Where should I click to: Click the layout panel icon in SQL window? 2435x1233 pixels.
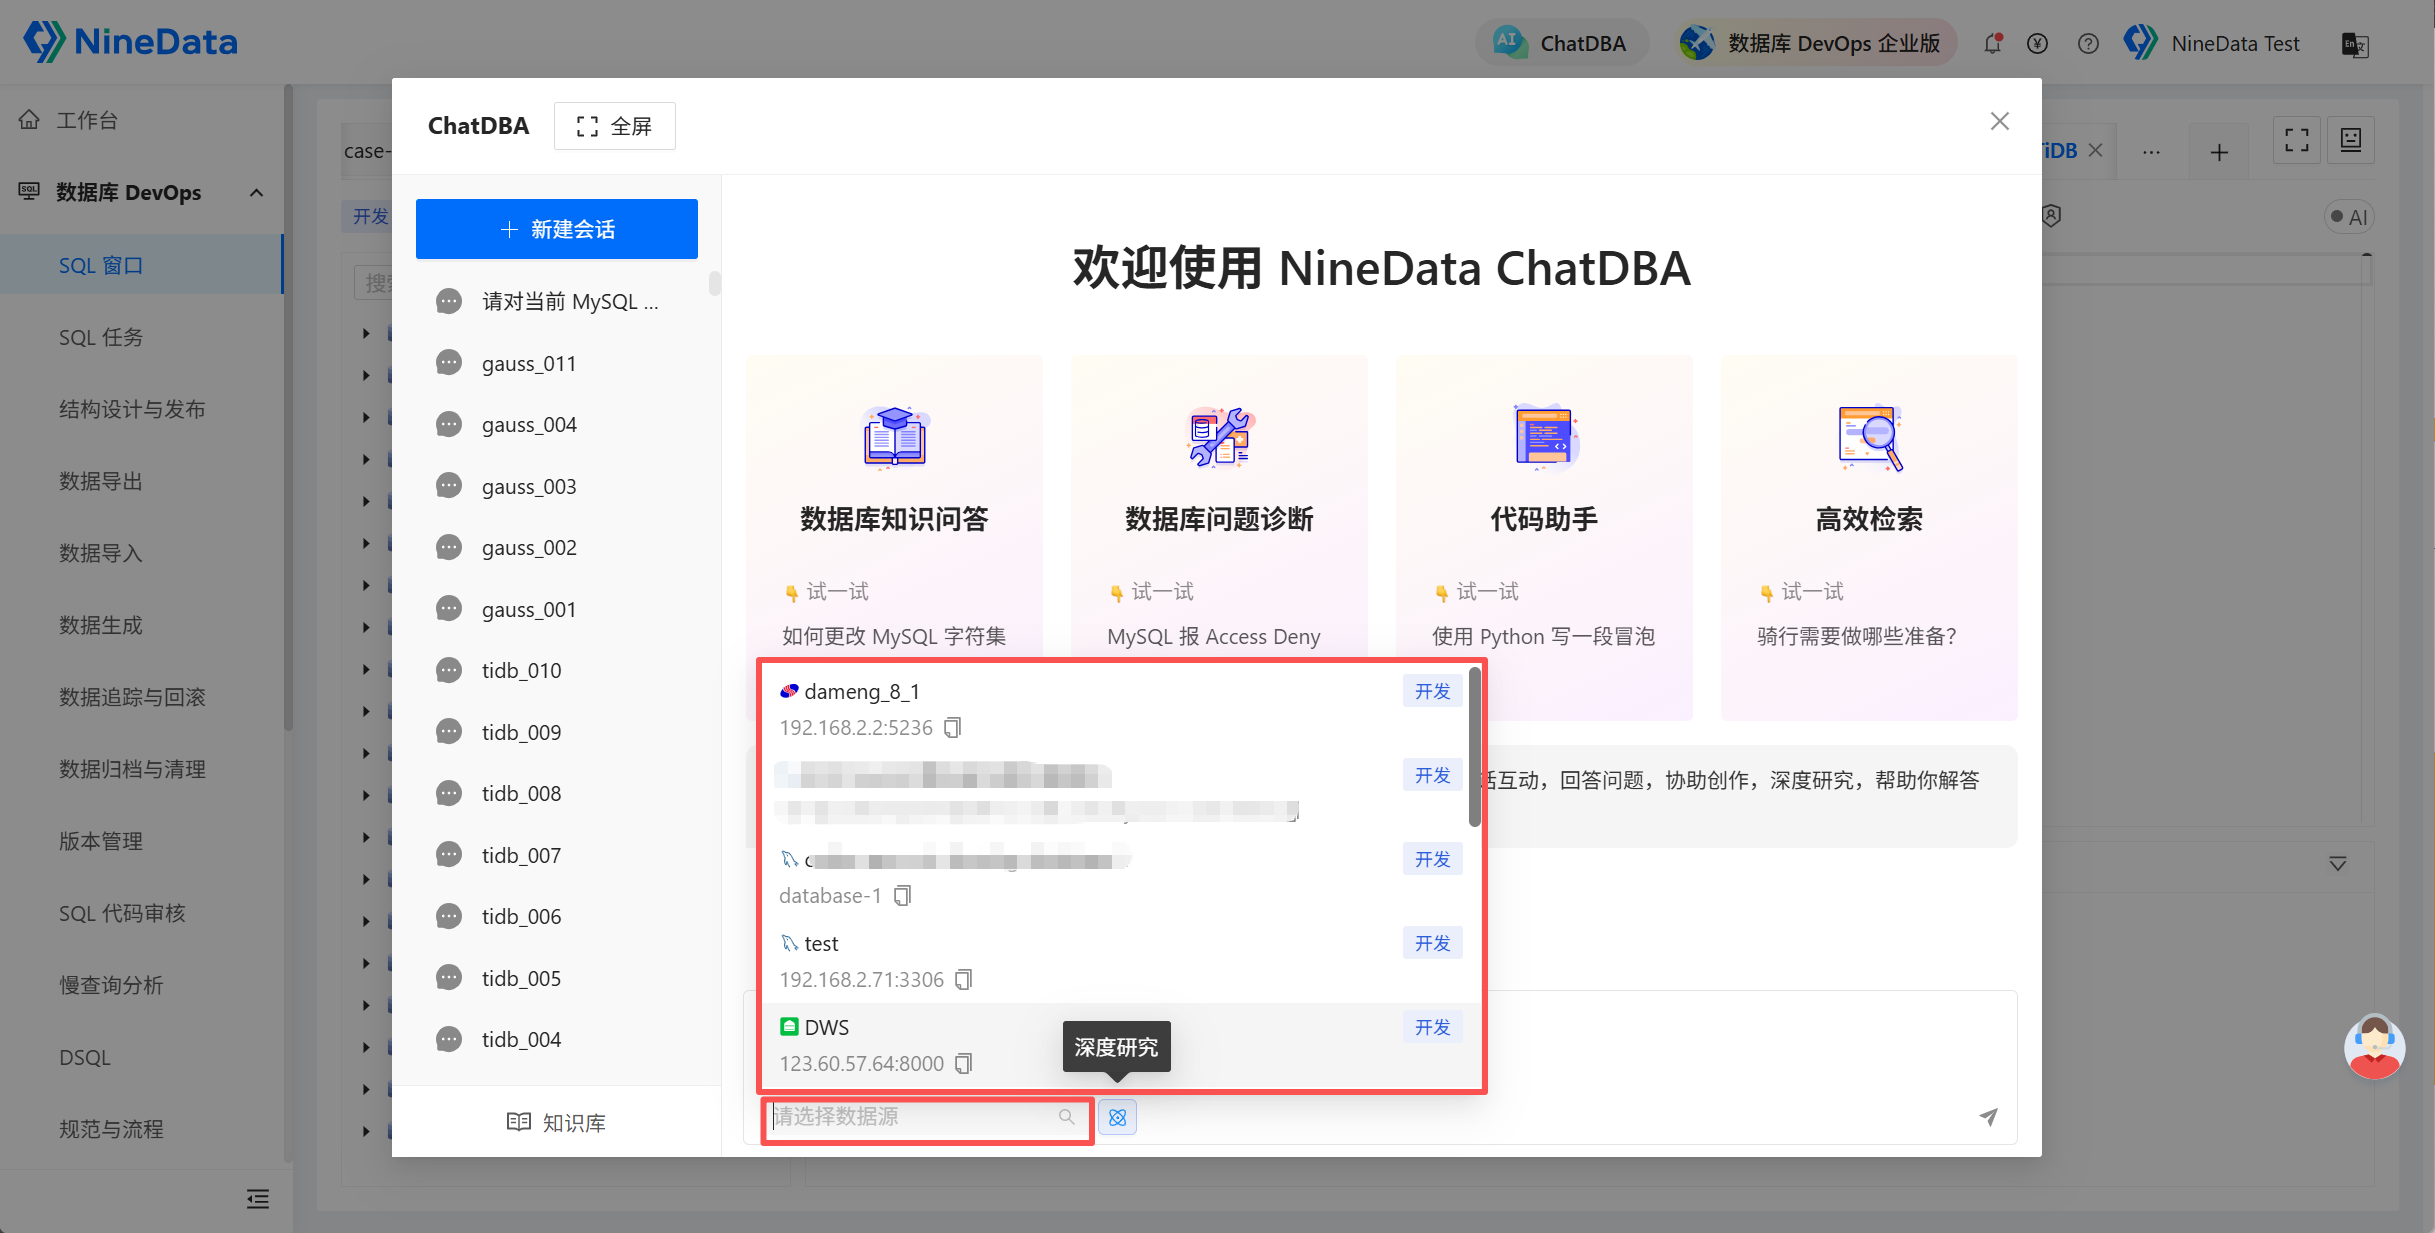coord(2351,140)
